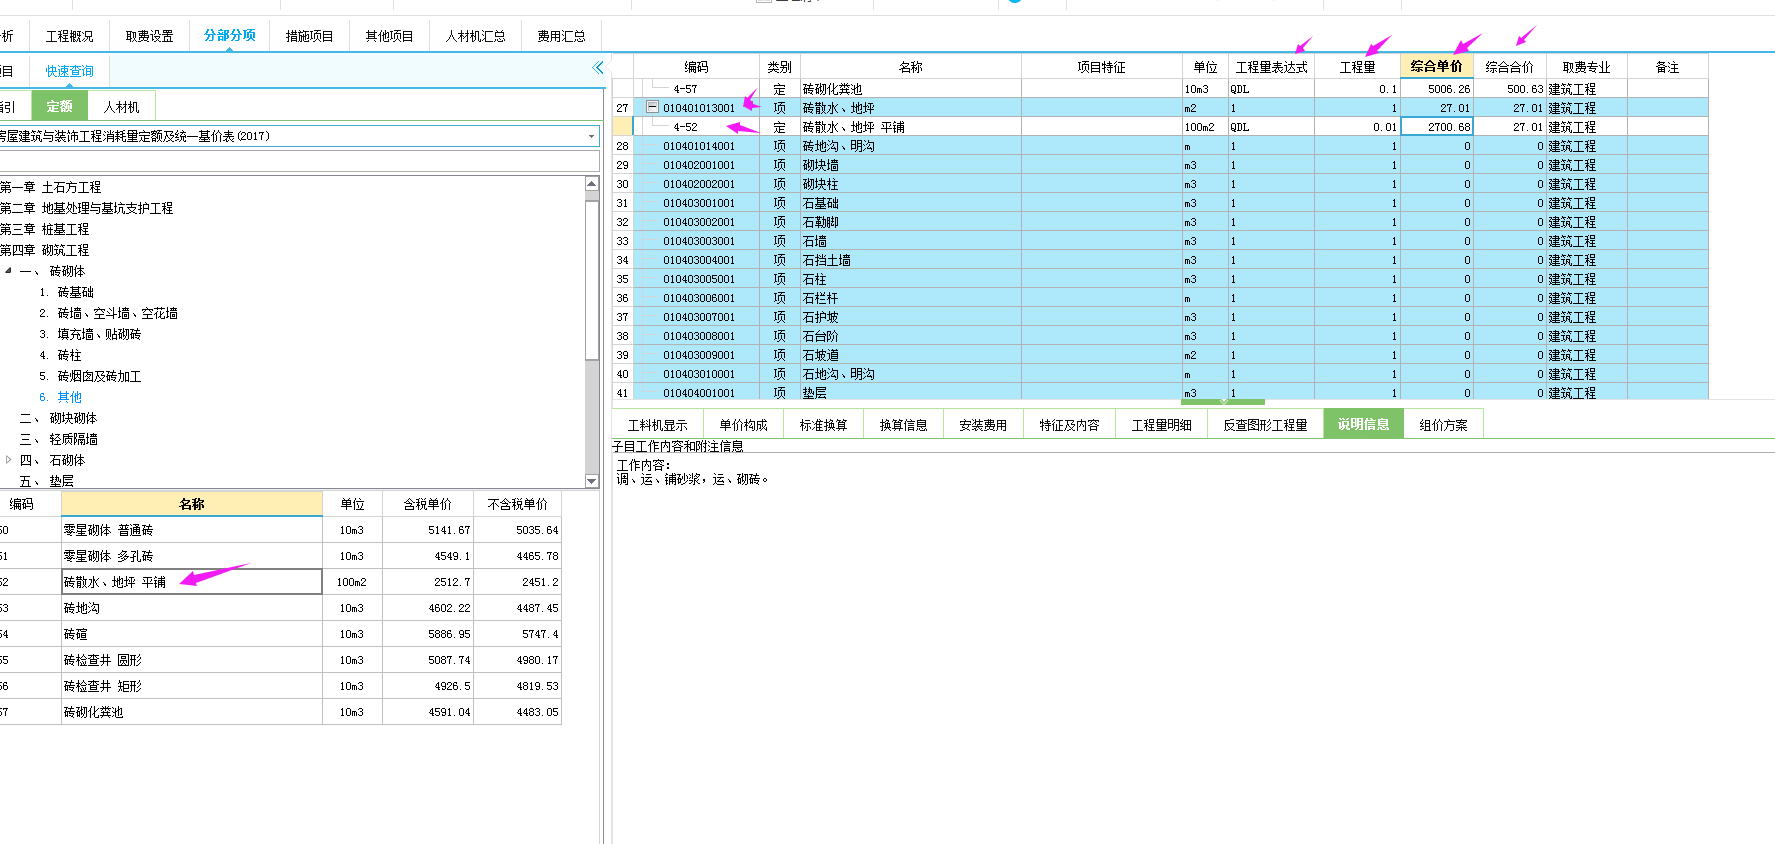Open the 安装费用 bottom tab
Image resolution: width=1775 pixels, height=844 pixels.
983,425
